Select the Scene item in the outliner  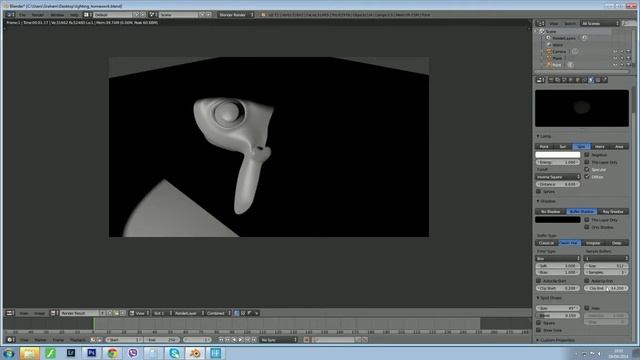551,31
